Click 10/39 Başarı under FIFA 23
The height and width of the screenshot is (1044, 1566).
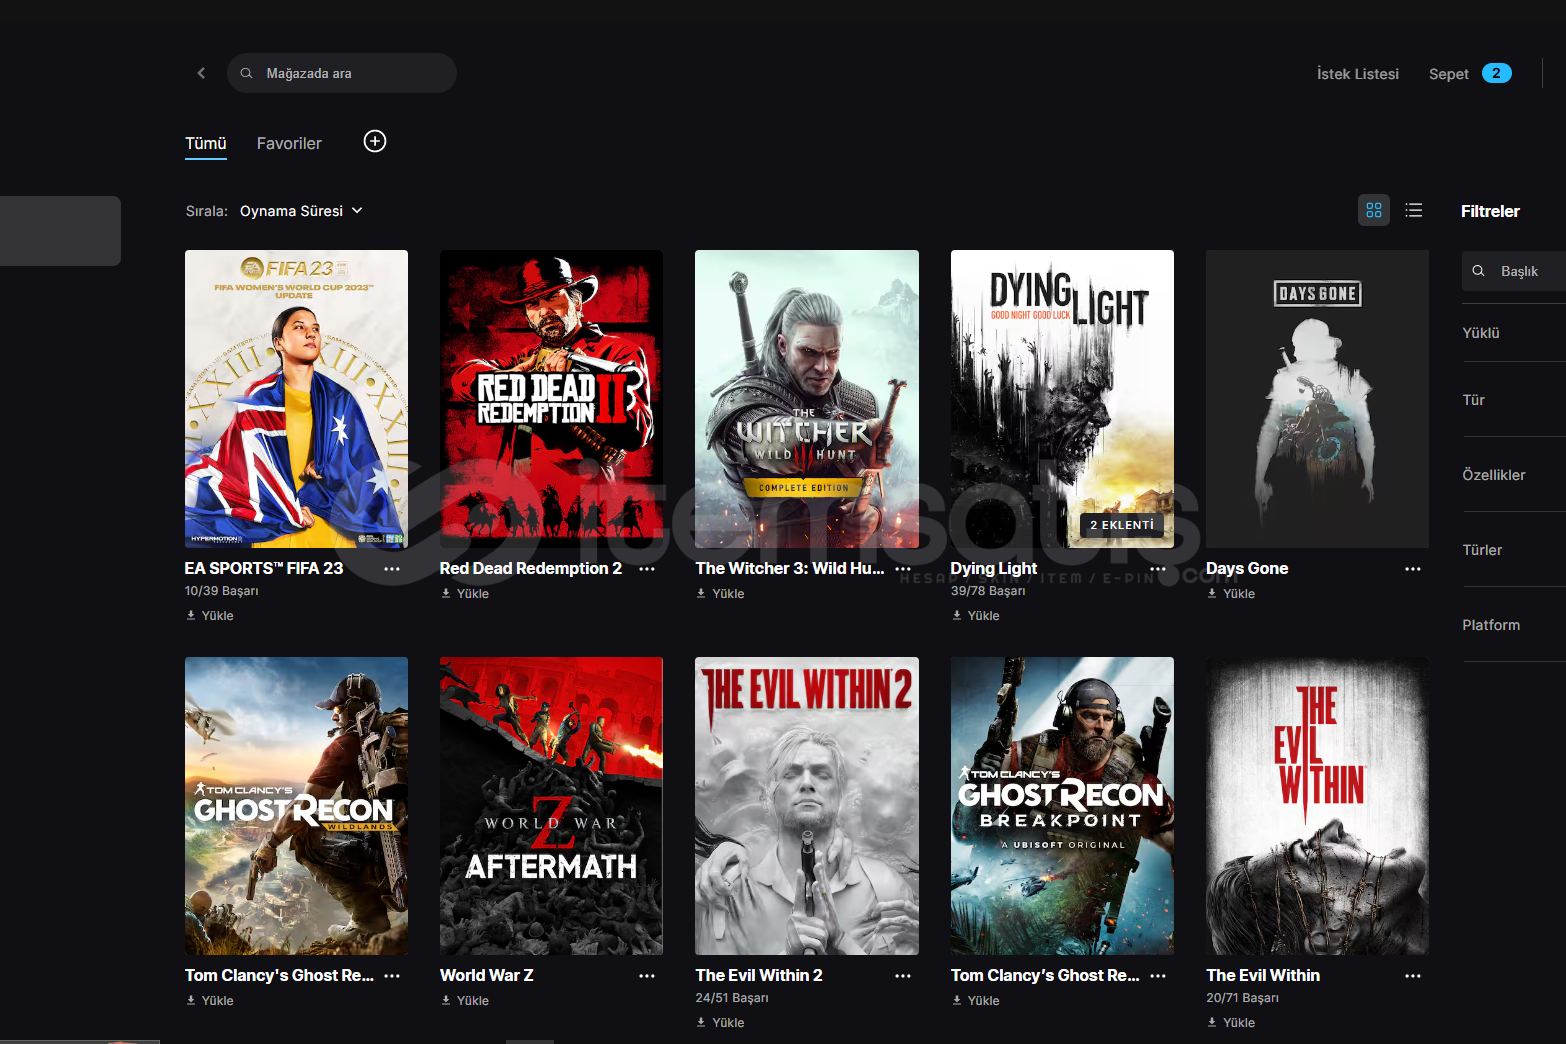(x=221, y=591)
